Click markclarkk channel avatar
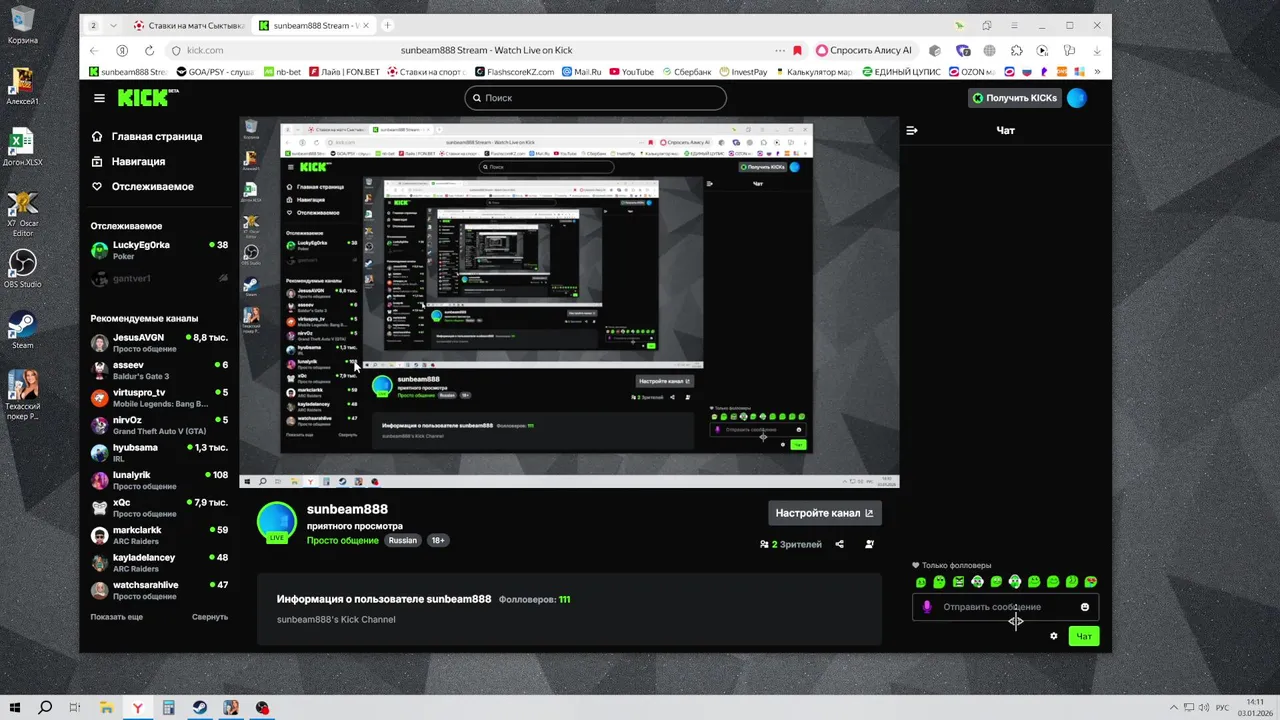The width and height of the screenshot is (1280, 720). click(100, 536)
